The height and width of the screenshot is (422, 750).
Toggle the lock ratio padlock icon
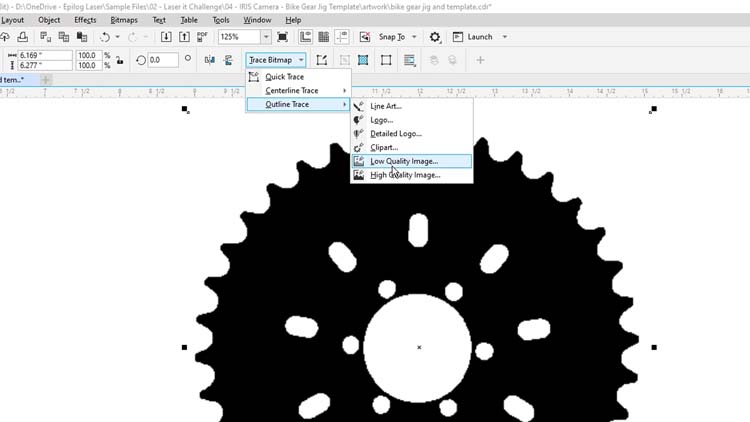coord(120,60)
